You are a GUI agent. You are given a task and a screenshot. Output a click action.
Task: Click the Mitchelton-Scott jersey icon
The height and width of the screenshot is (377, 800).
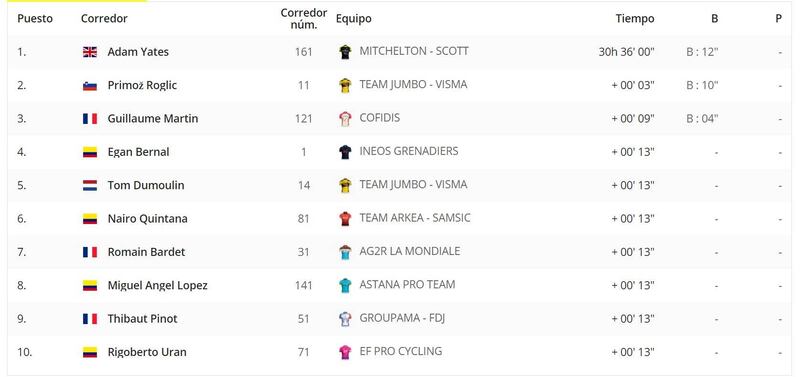(345, 52)
